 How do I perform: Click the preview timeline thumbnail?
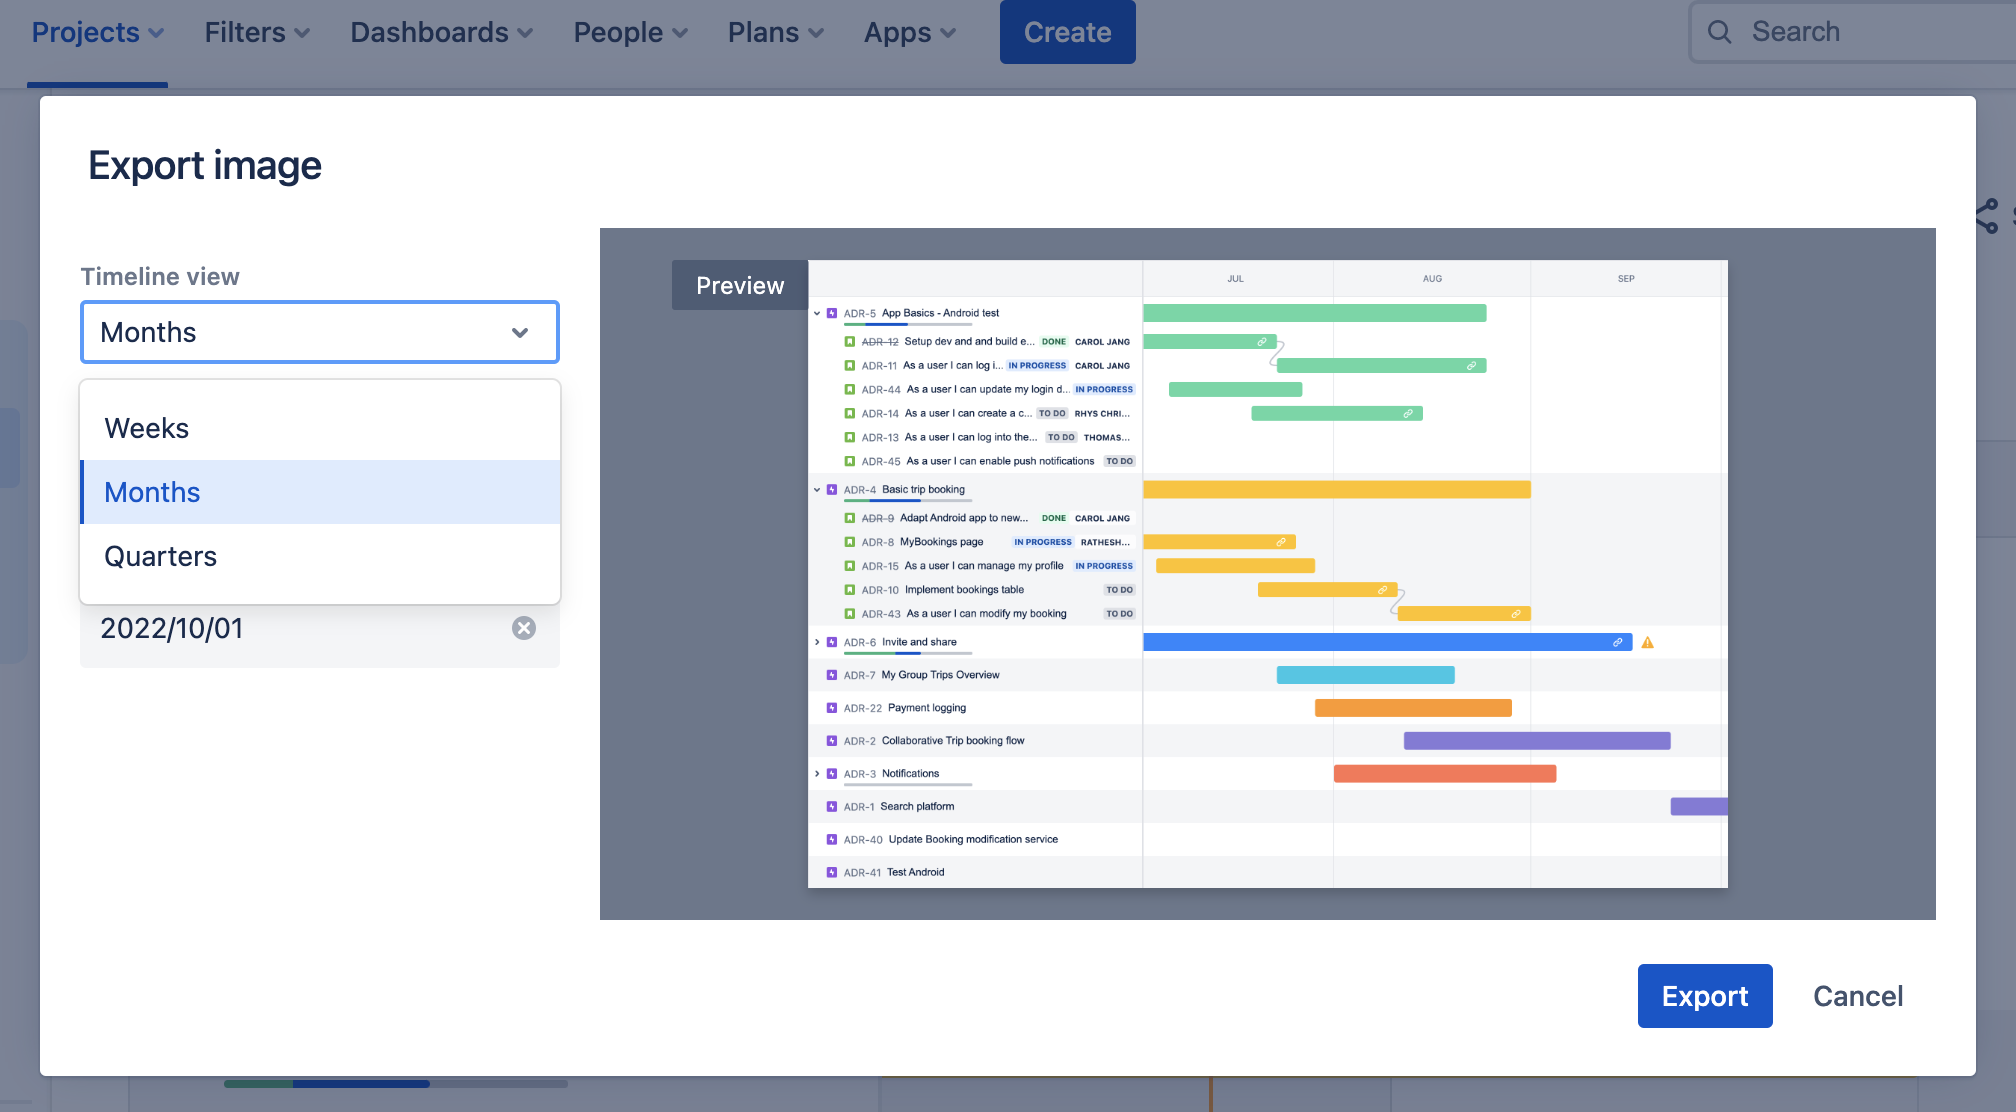click(1269, 574)
